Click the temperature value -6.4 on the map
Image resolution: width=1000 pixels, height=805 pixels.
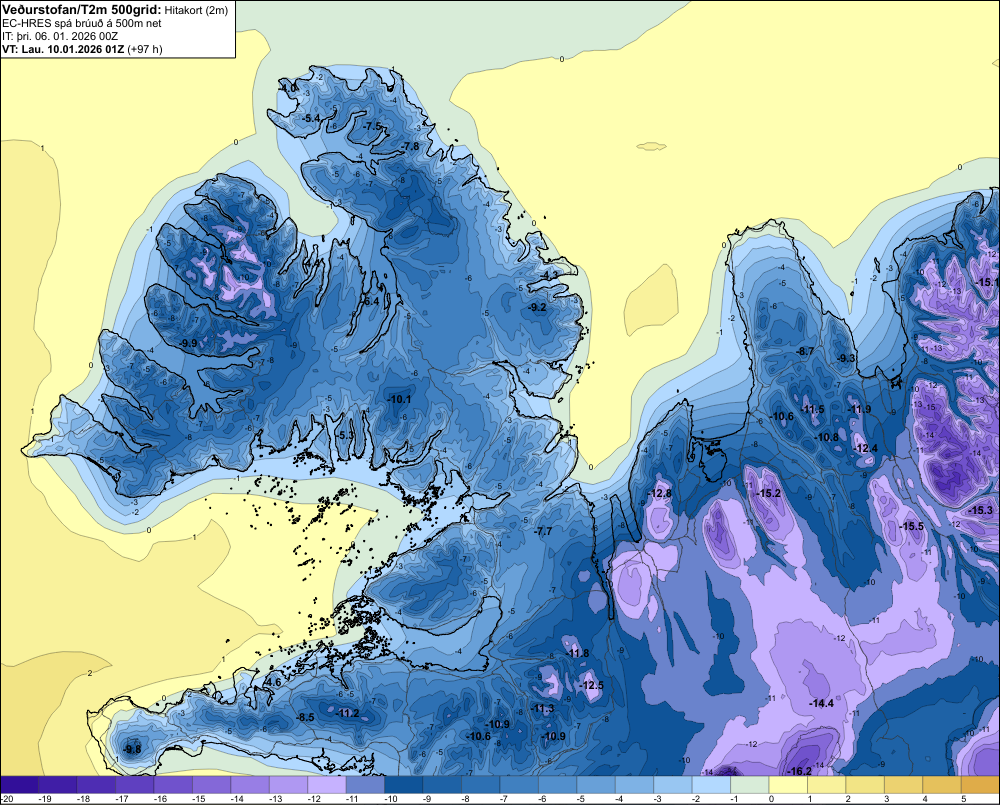point(370,301)
